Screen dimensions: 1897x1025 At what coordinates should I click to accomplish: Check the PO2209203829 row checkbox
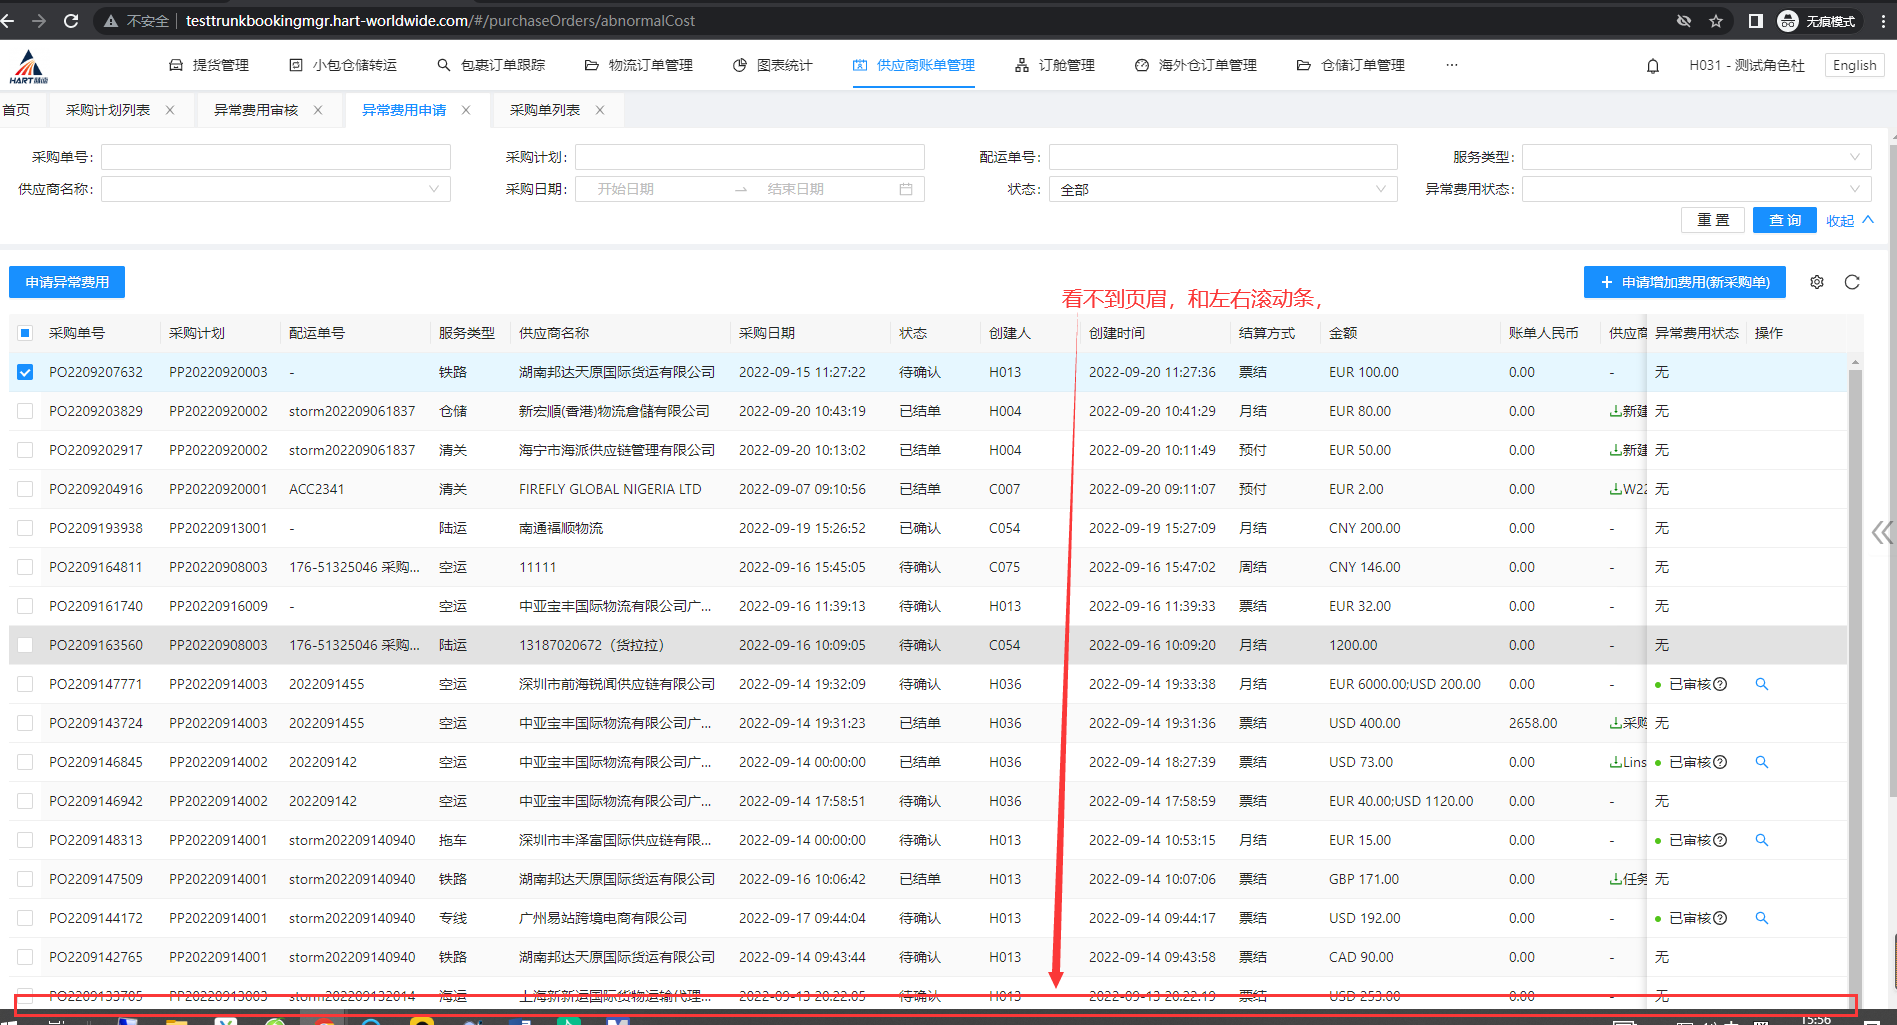(x=25, y=411)
